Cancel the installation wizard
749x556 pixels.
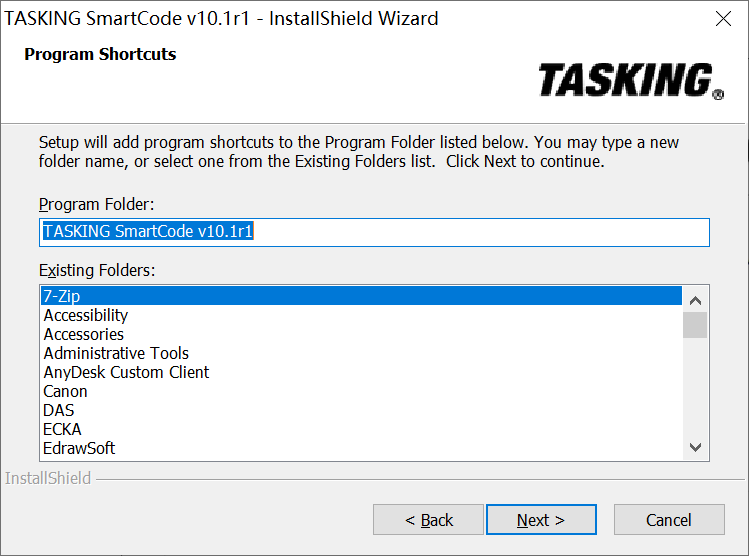pyautogui.click(x=668, y=520)
